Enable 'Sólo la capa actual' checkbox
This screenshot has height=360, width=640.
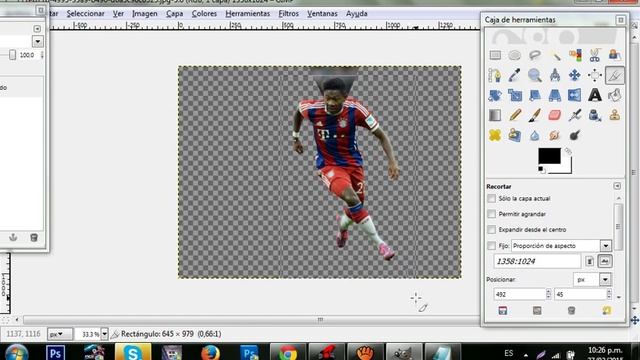(491, 198)
